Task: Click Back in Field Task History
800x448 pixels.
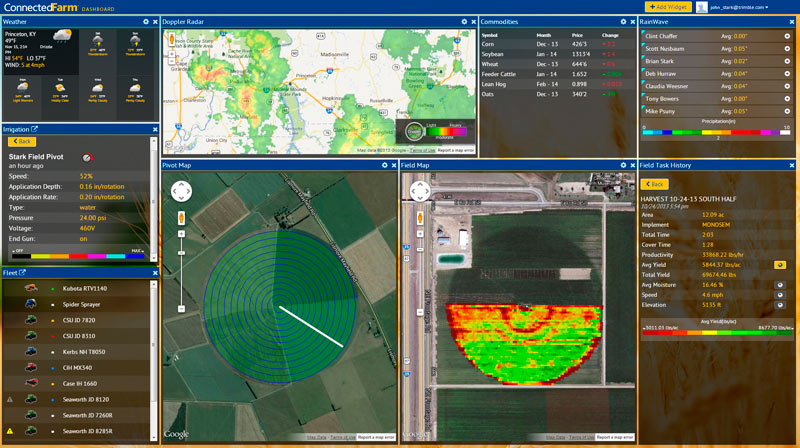Action: 655,184
